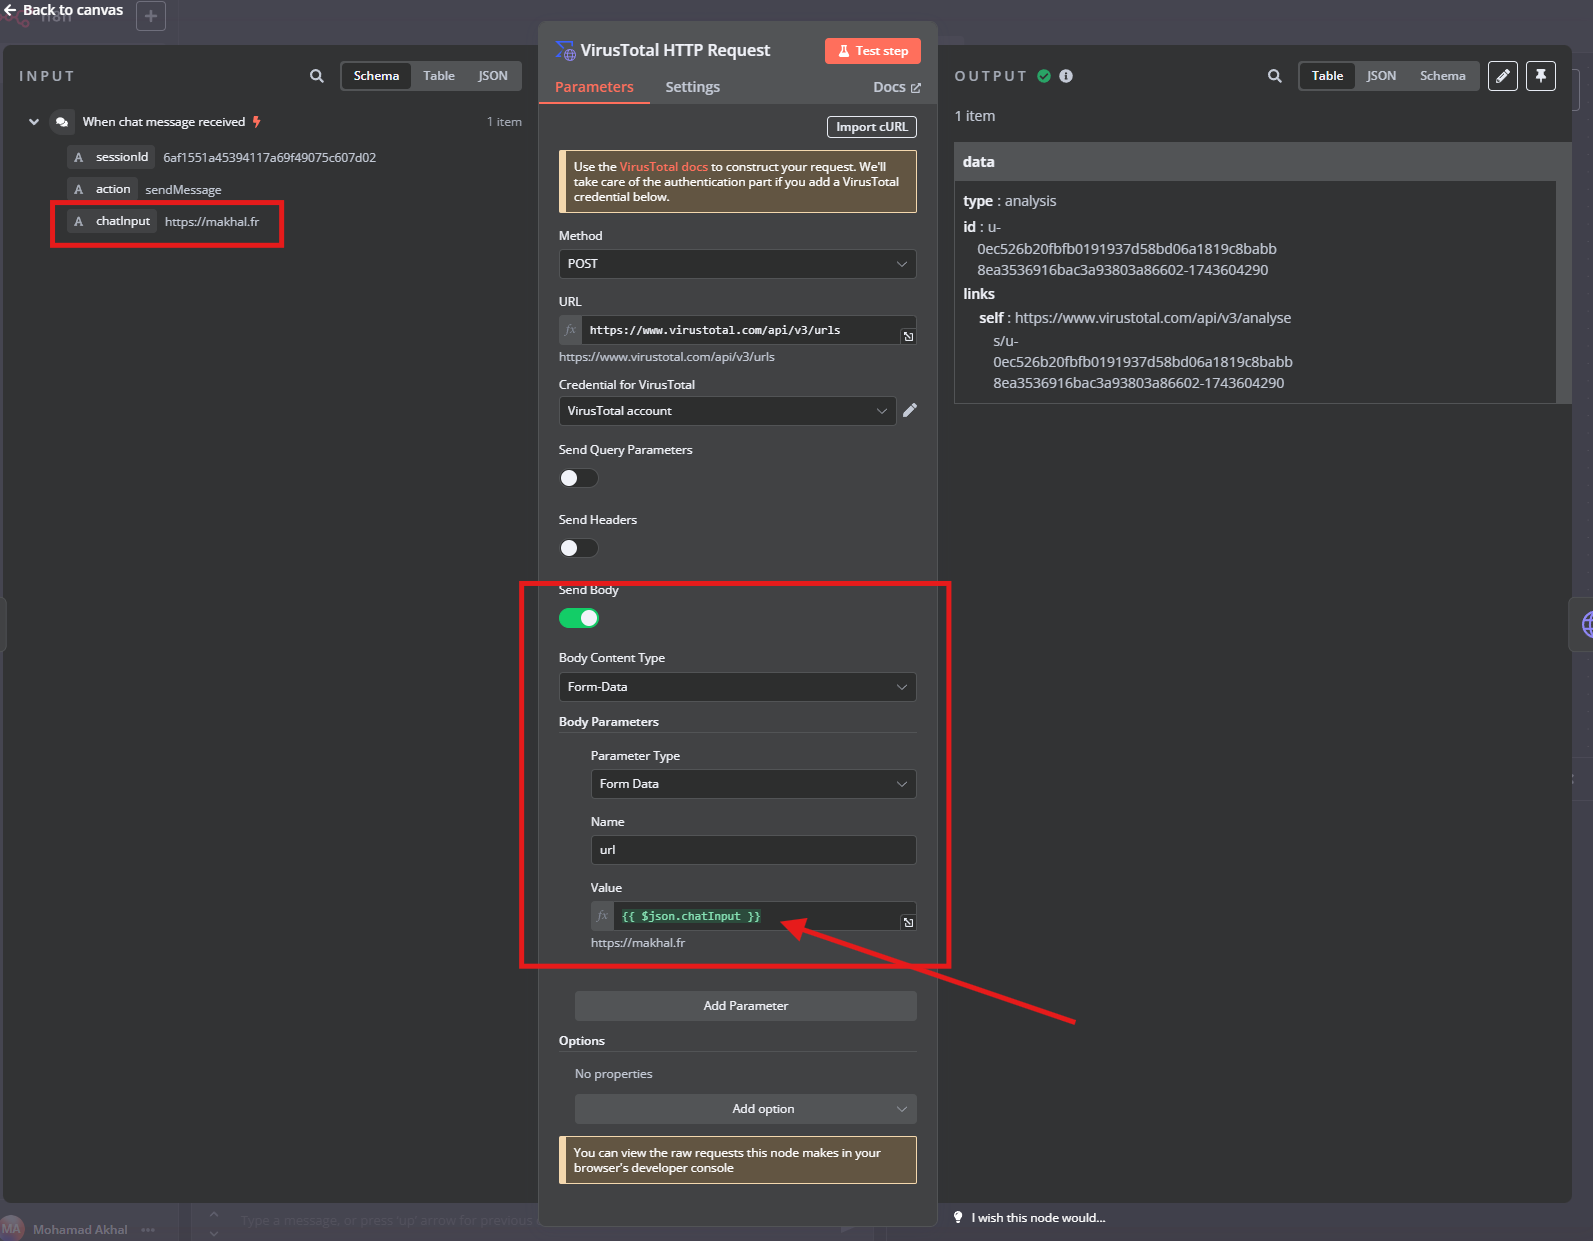Click the Add Parameter button

coord(745,1006)
